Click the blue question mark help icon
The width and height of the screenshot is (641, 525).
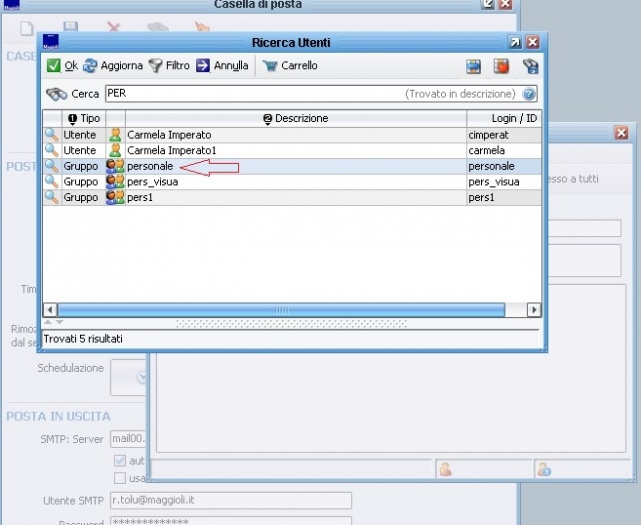point(529,94)
